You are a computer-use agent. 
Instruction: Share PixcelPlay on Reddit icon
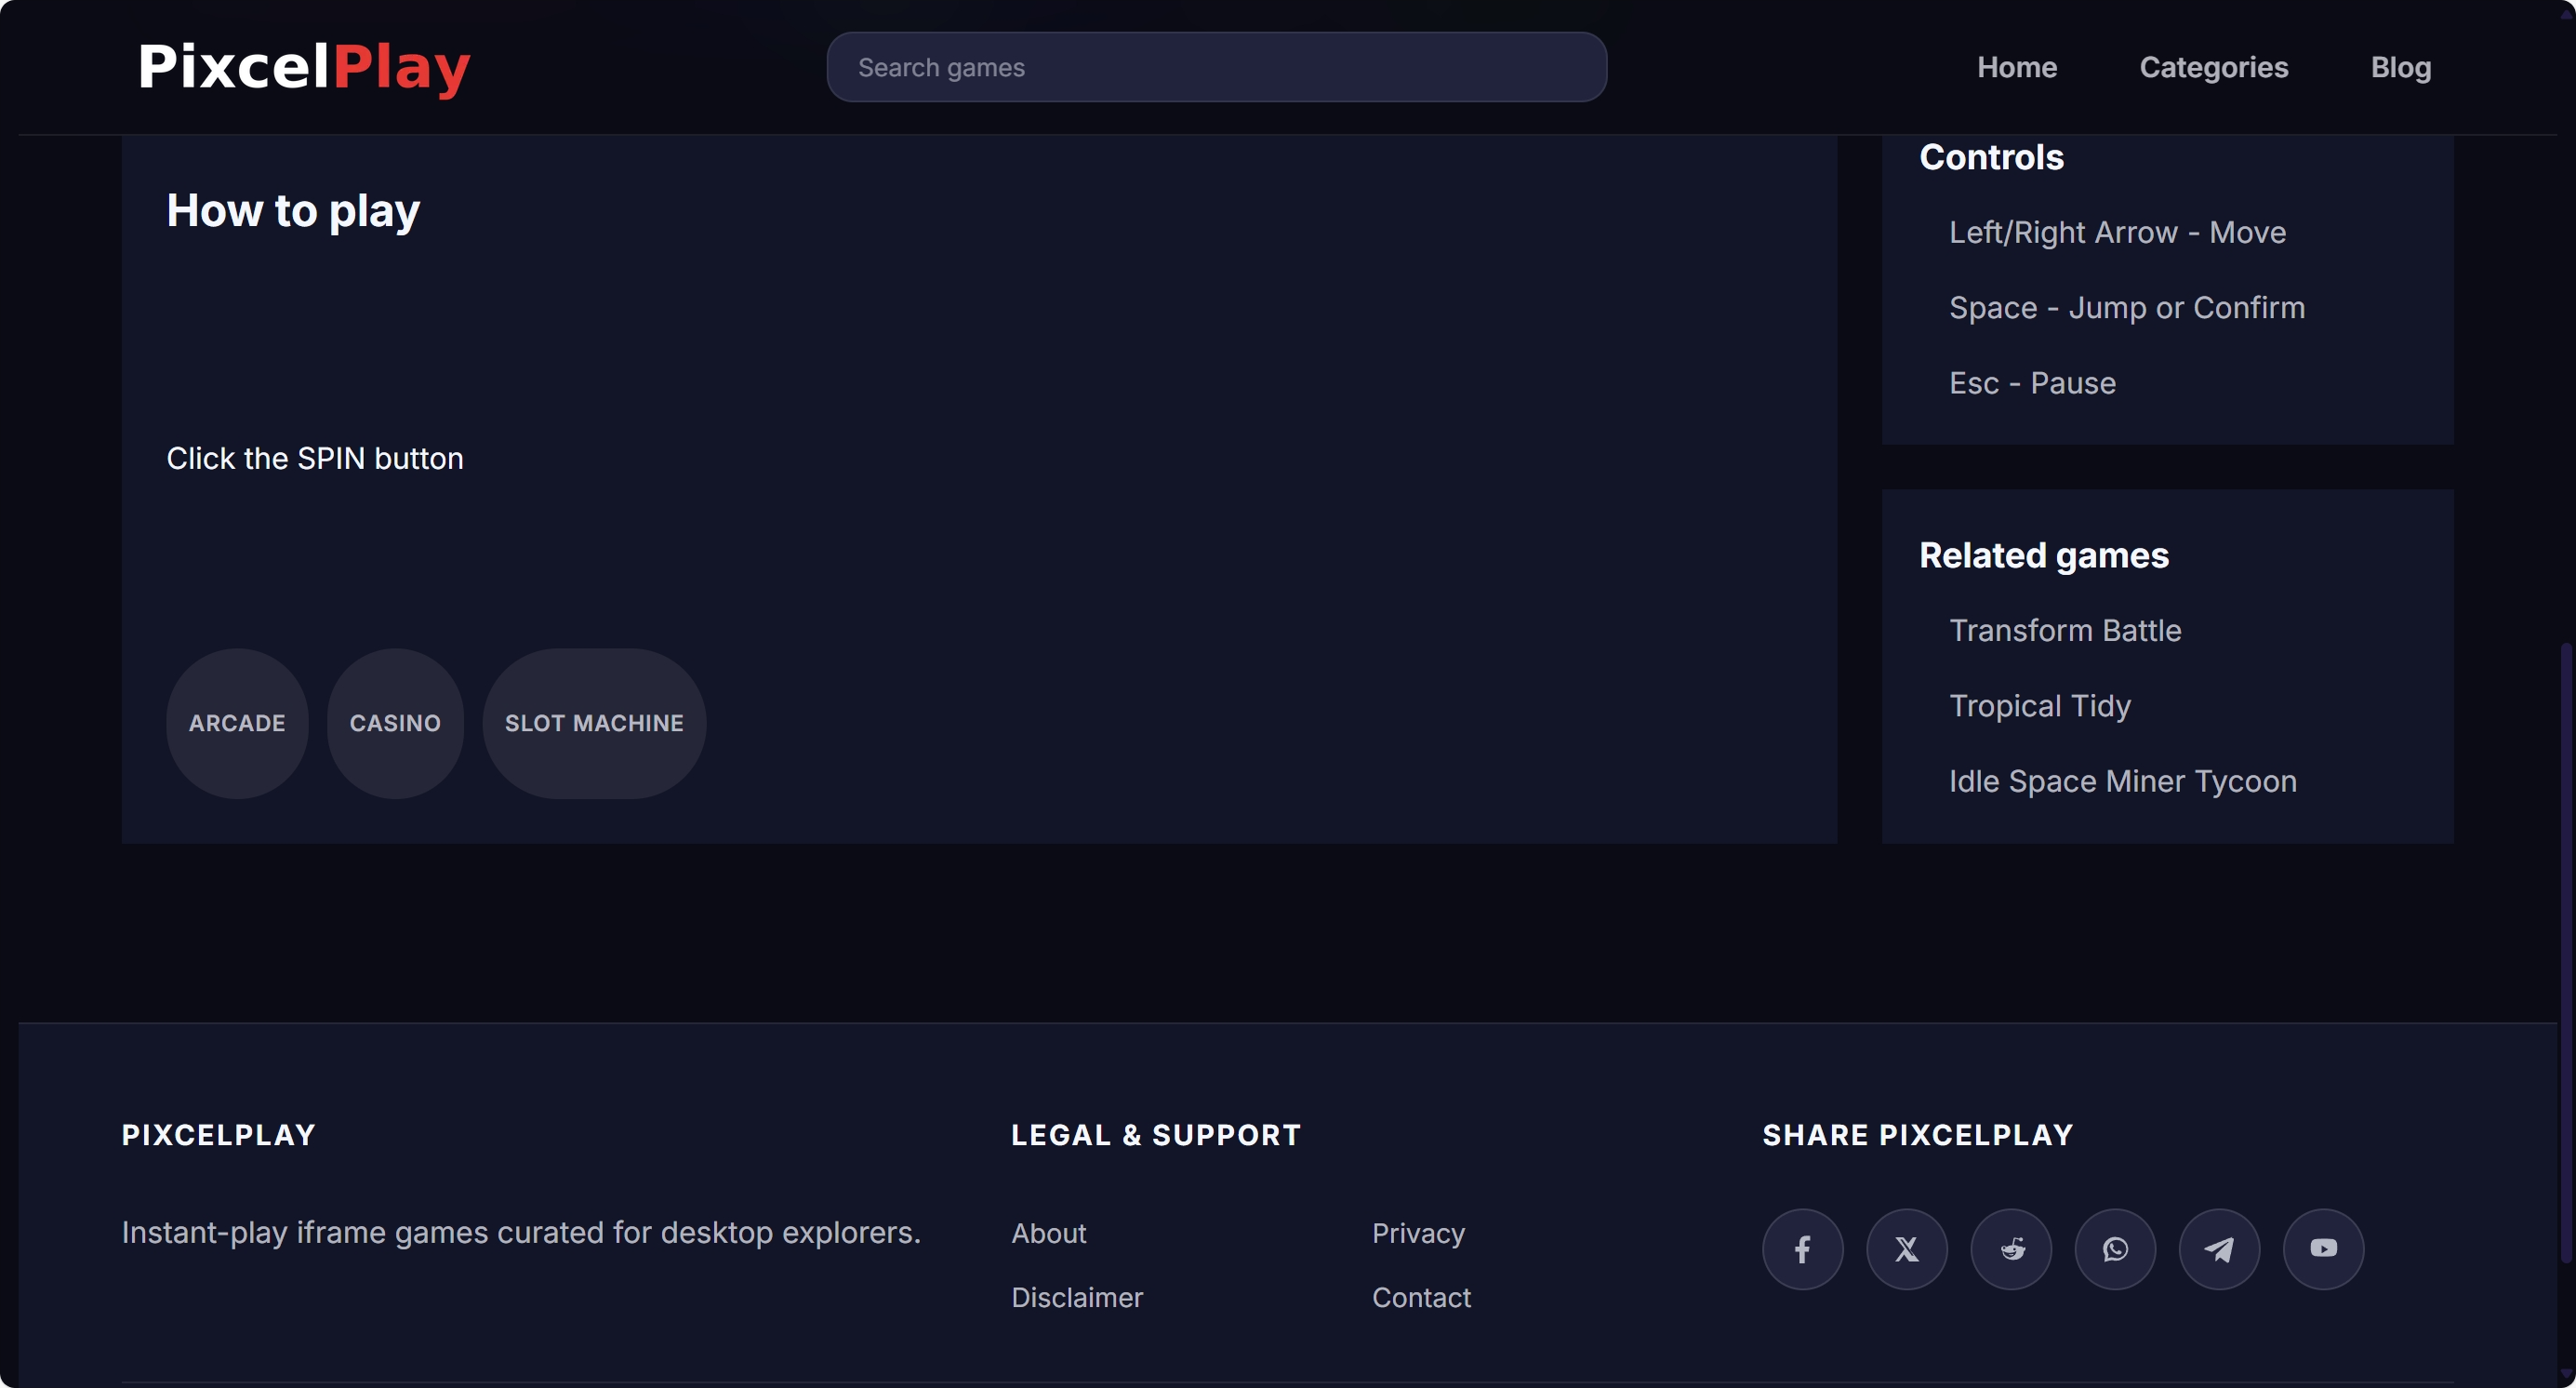(x=2011, y=1249)
